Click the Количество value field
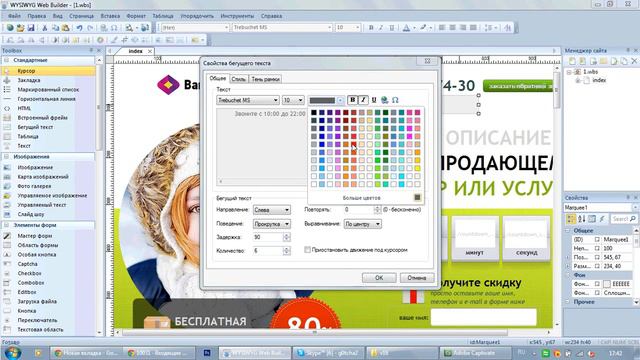The width and height of the screenshot is (640, 360). [268, 251]
